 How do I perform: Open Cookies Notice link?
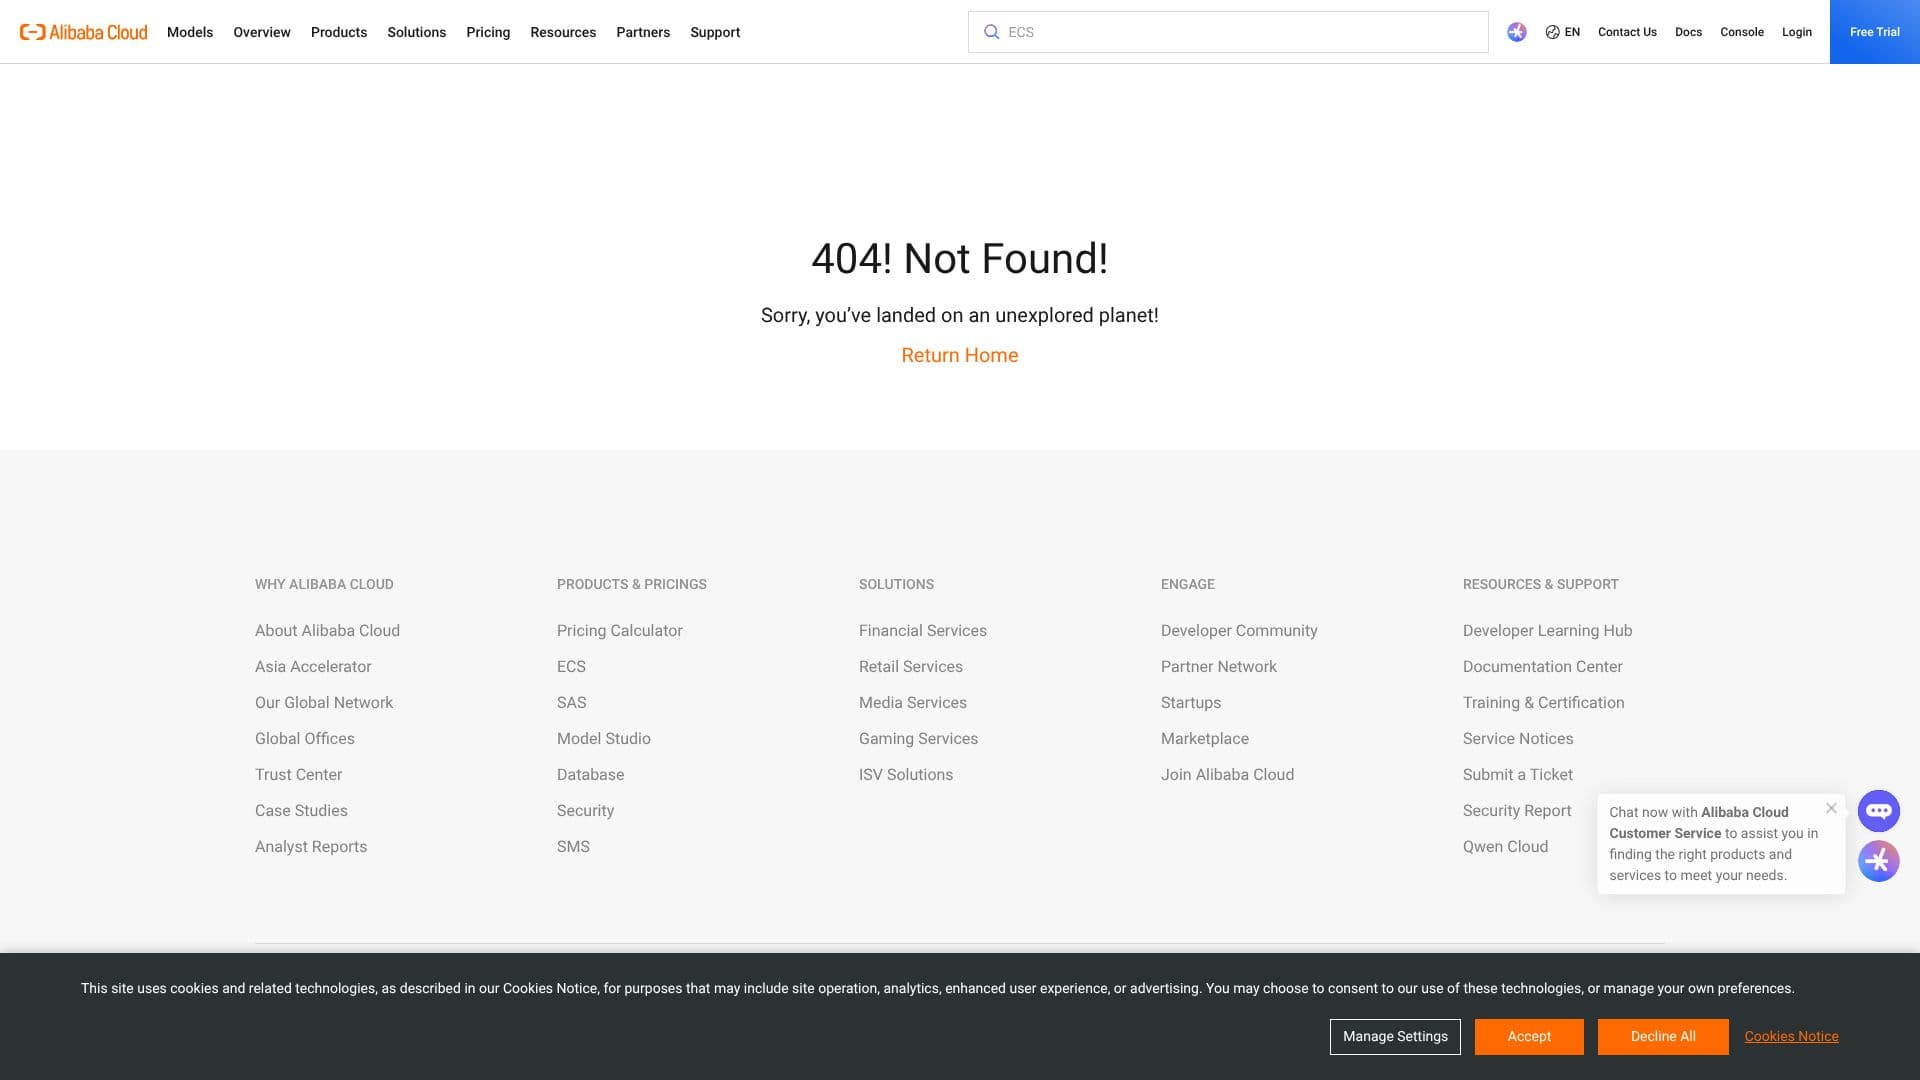coord(1792,1037)
